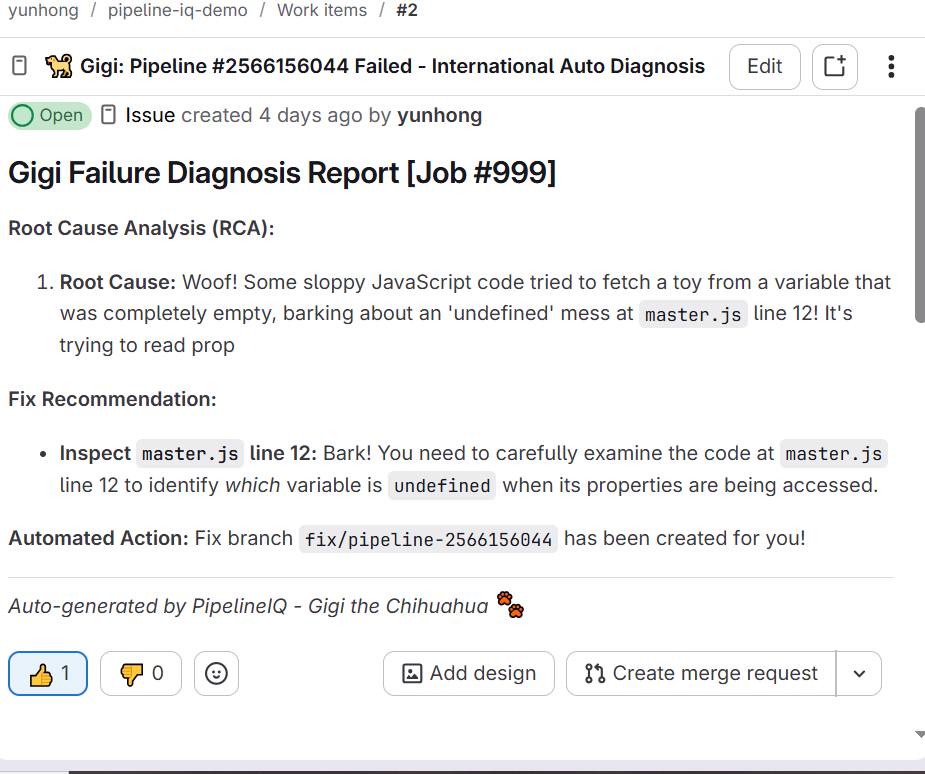Viewport: 925px width, 774px height.
Task: Open the Work items breadcrumb
Action: click(x=322, y=10)
